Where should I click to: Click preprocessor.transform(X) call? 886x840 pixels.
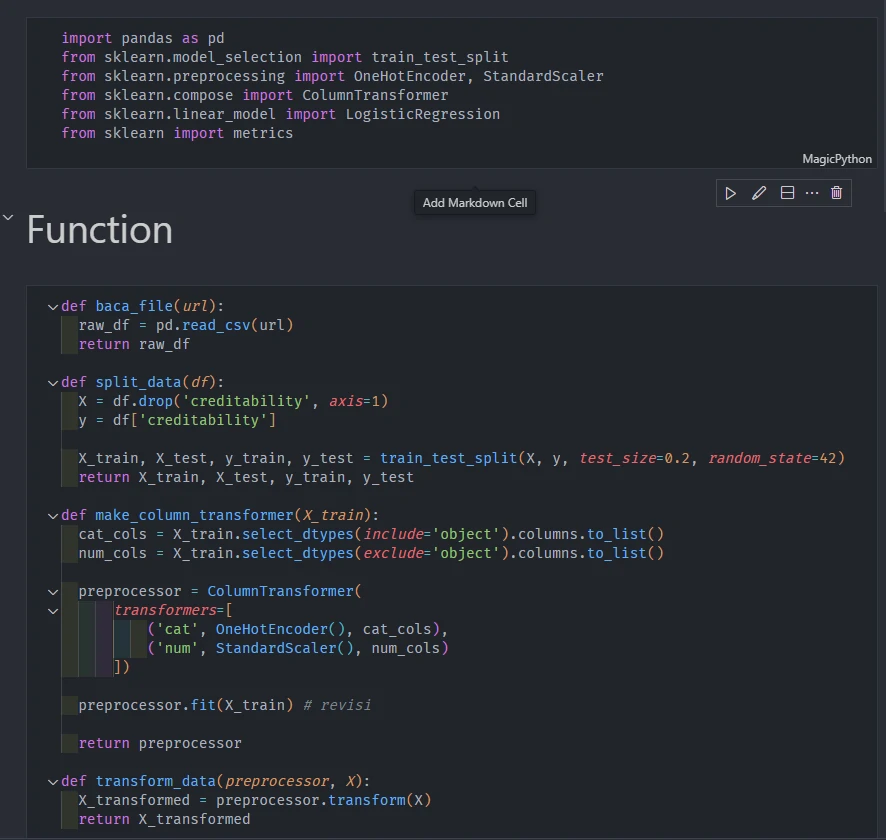pos(324,800)
